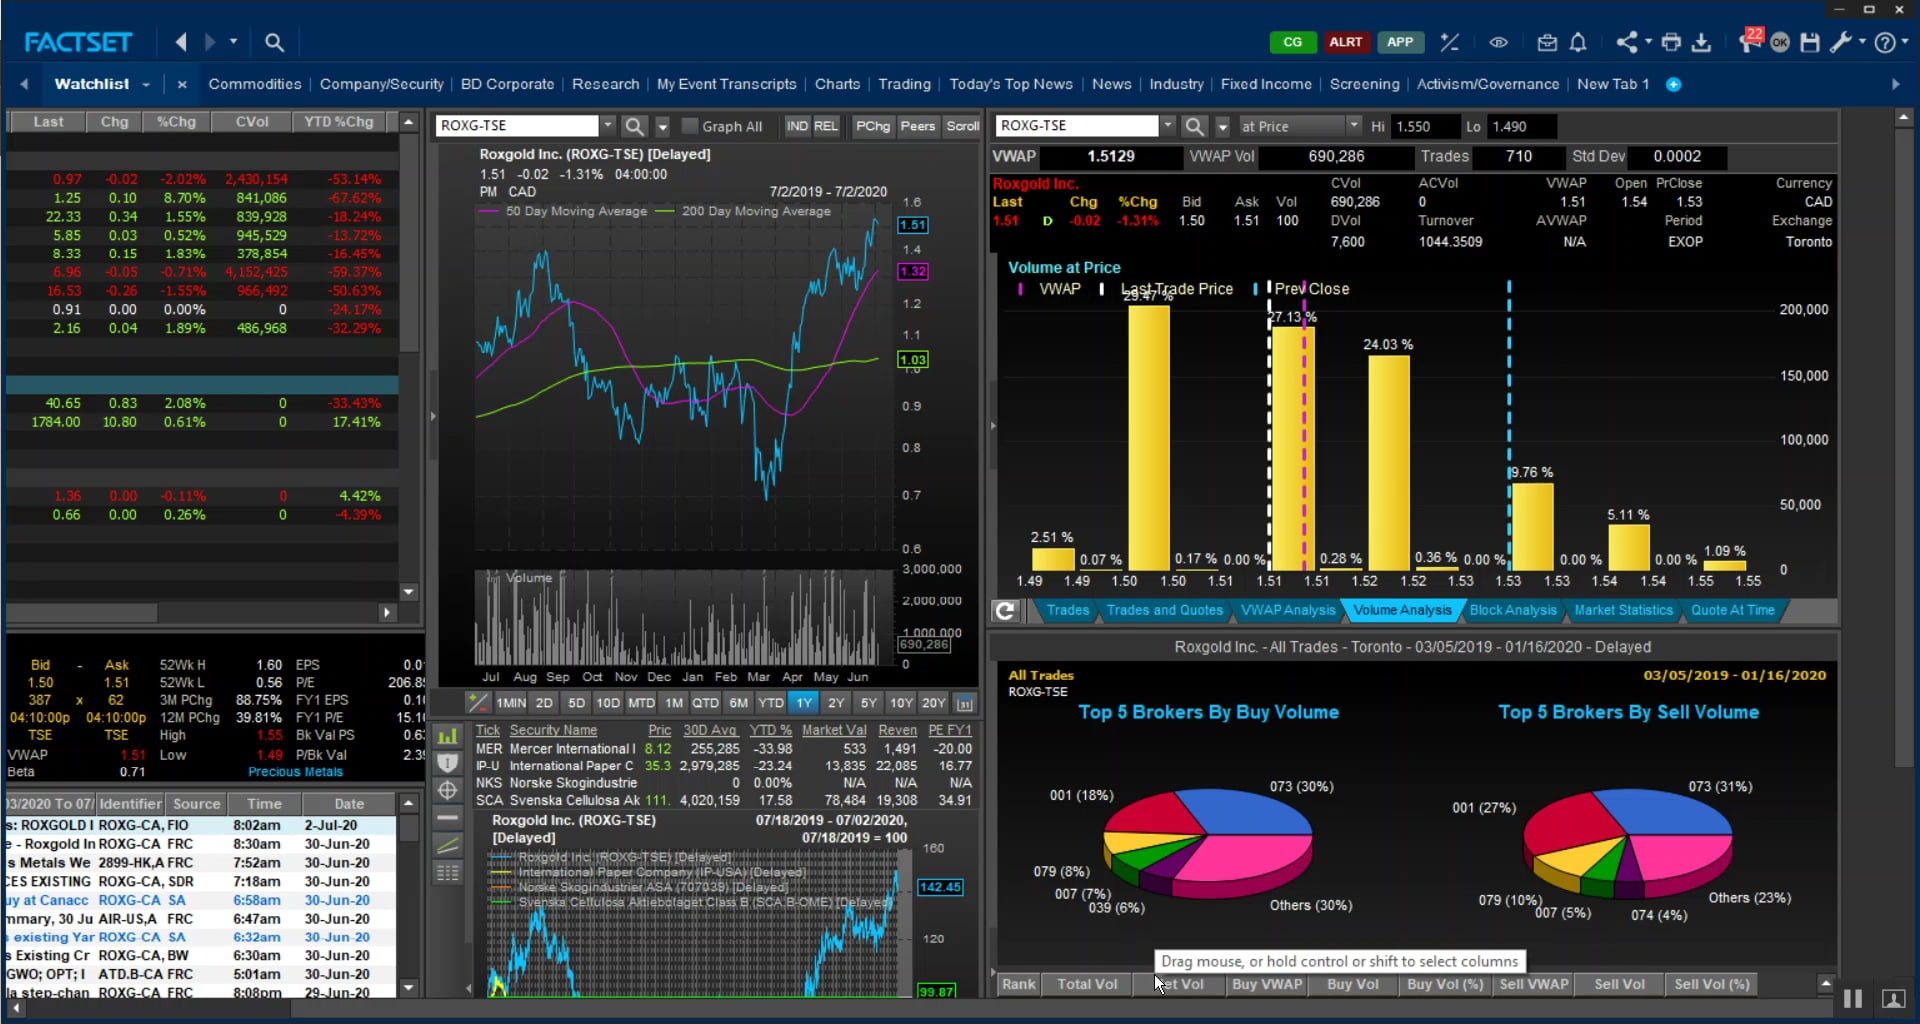Click the notifications bell icon
This screenshot has height=1024, width=1920.
1578,42
